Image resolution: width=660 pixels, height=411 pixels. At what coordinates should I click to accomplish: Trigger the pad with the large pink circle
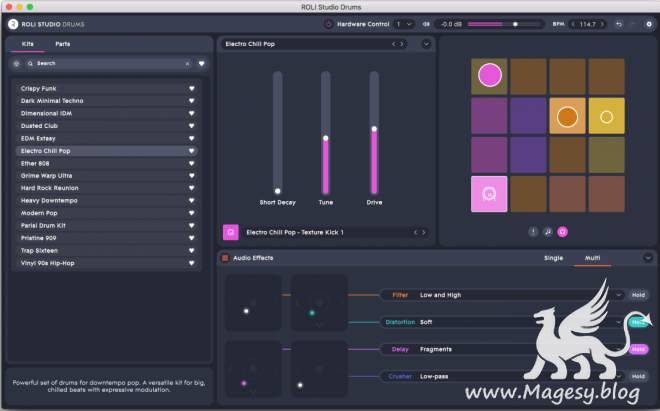coord(489,76)
